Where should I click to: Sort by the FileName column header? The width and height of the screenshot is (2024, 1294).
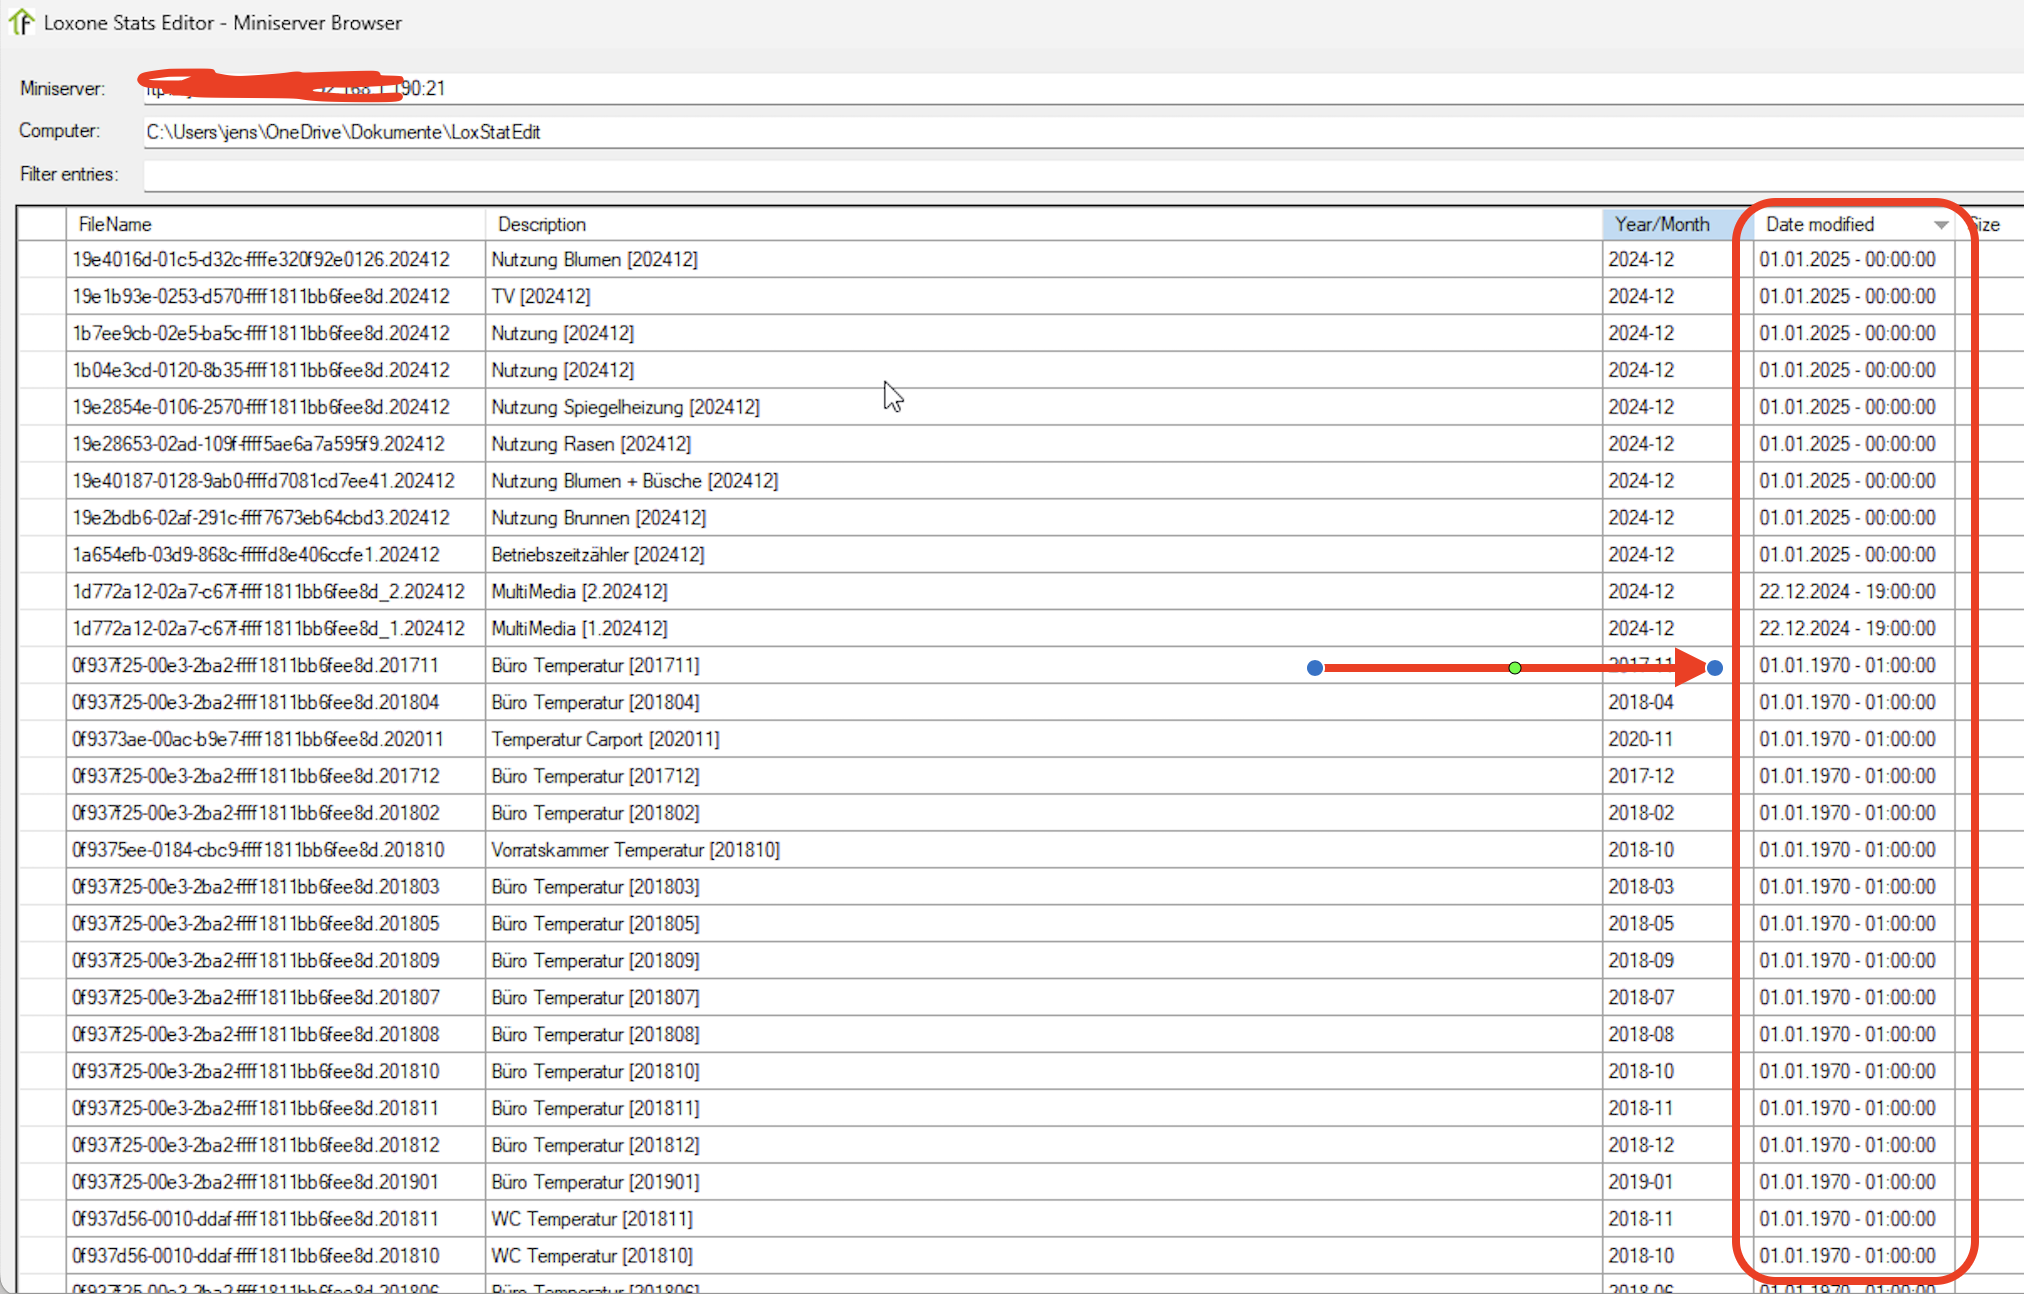point(115,224)
